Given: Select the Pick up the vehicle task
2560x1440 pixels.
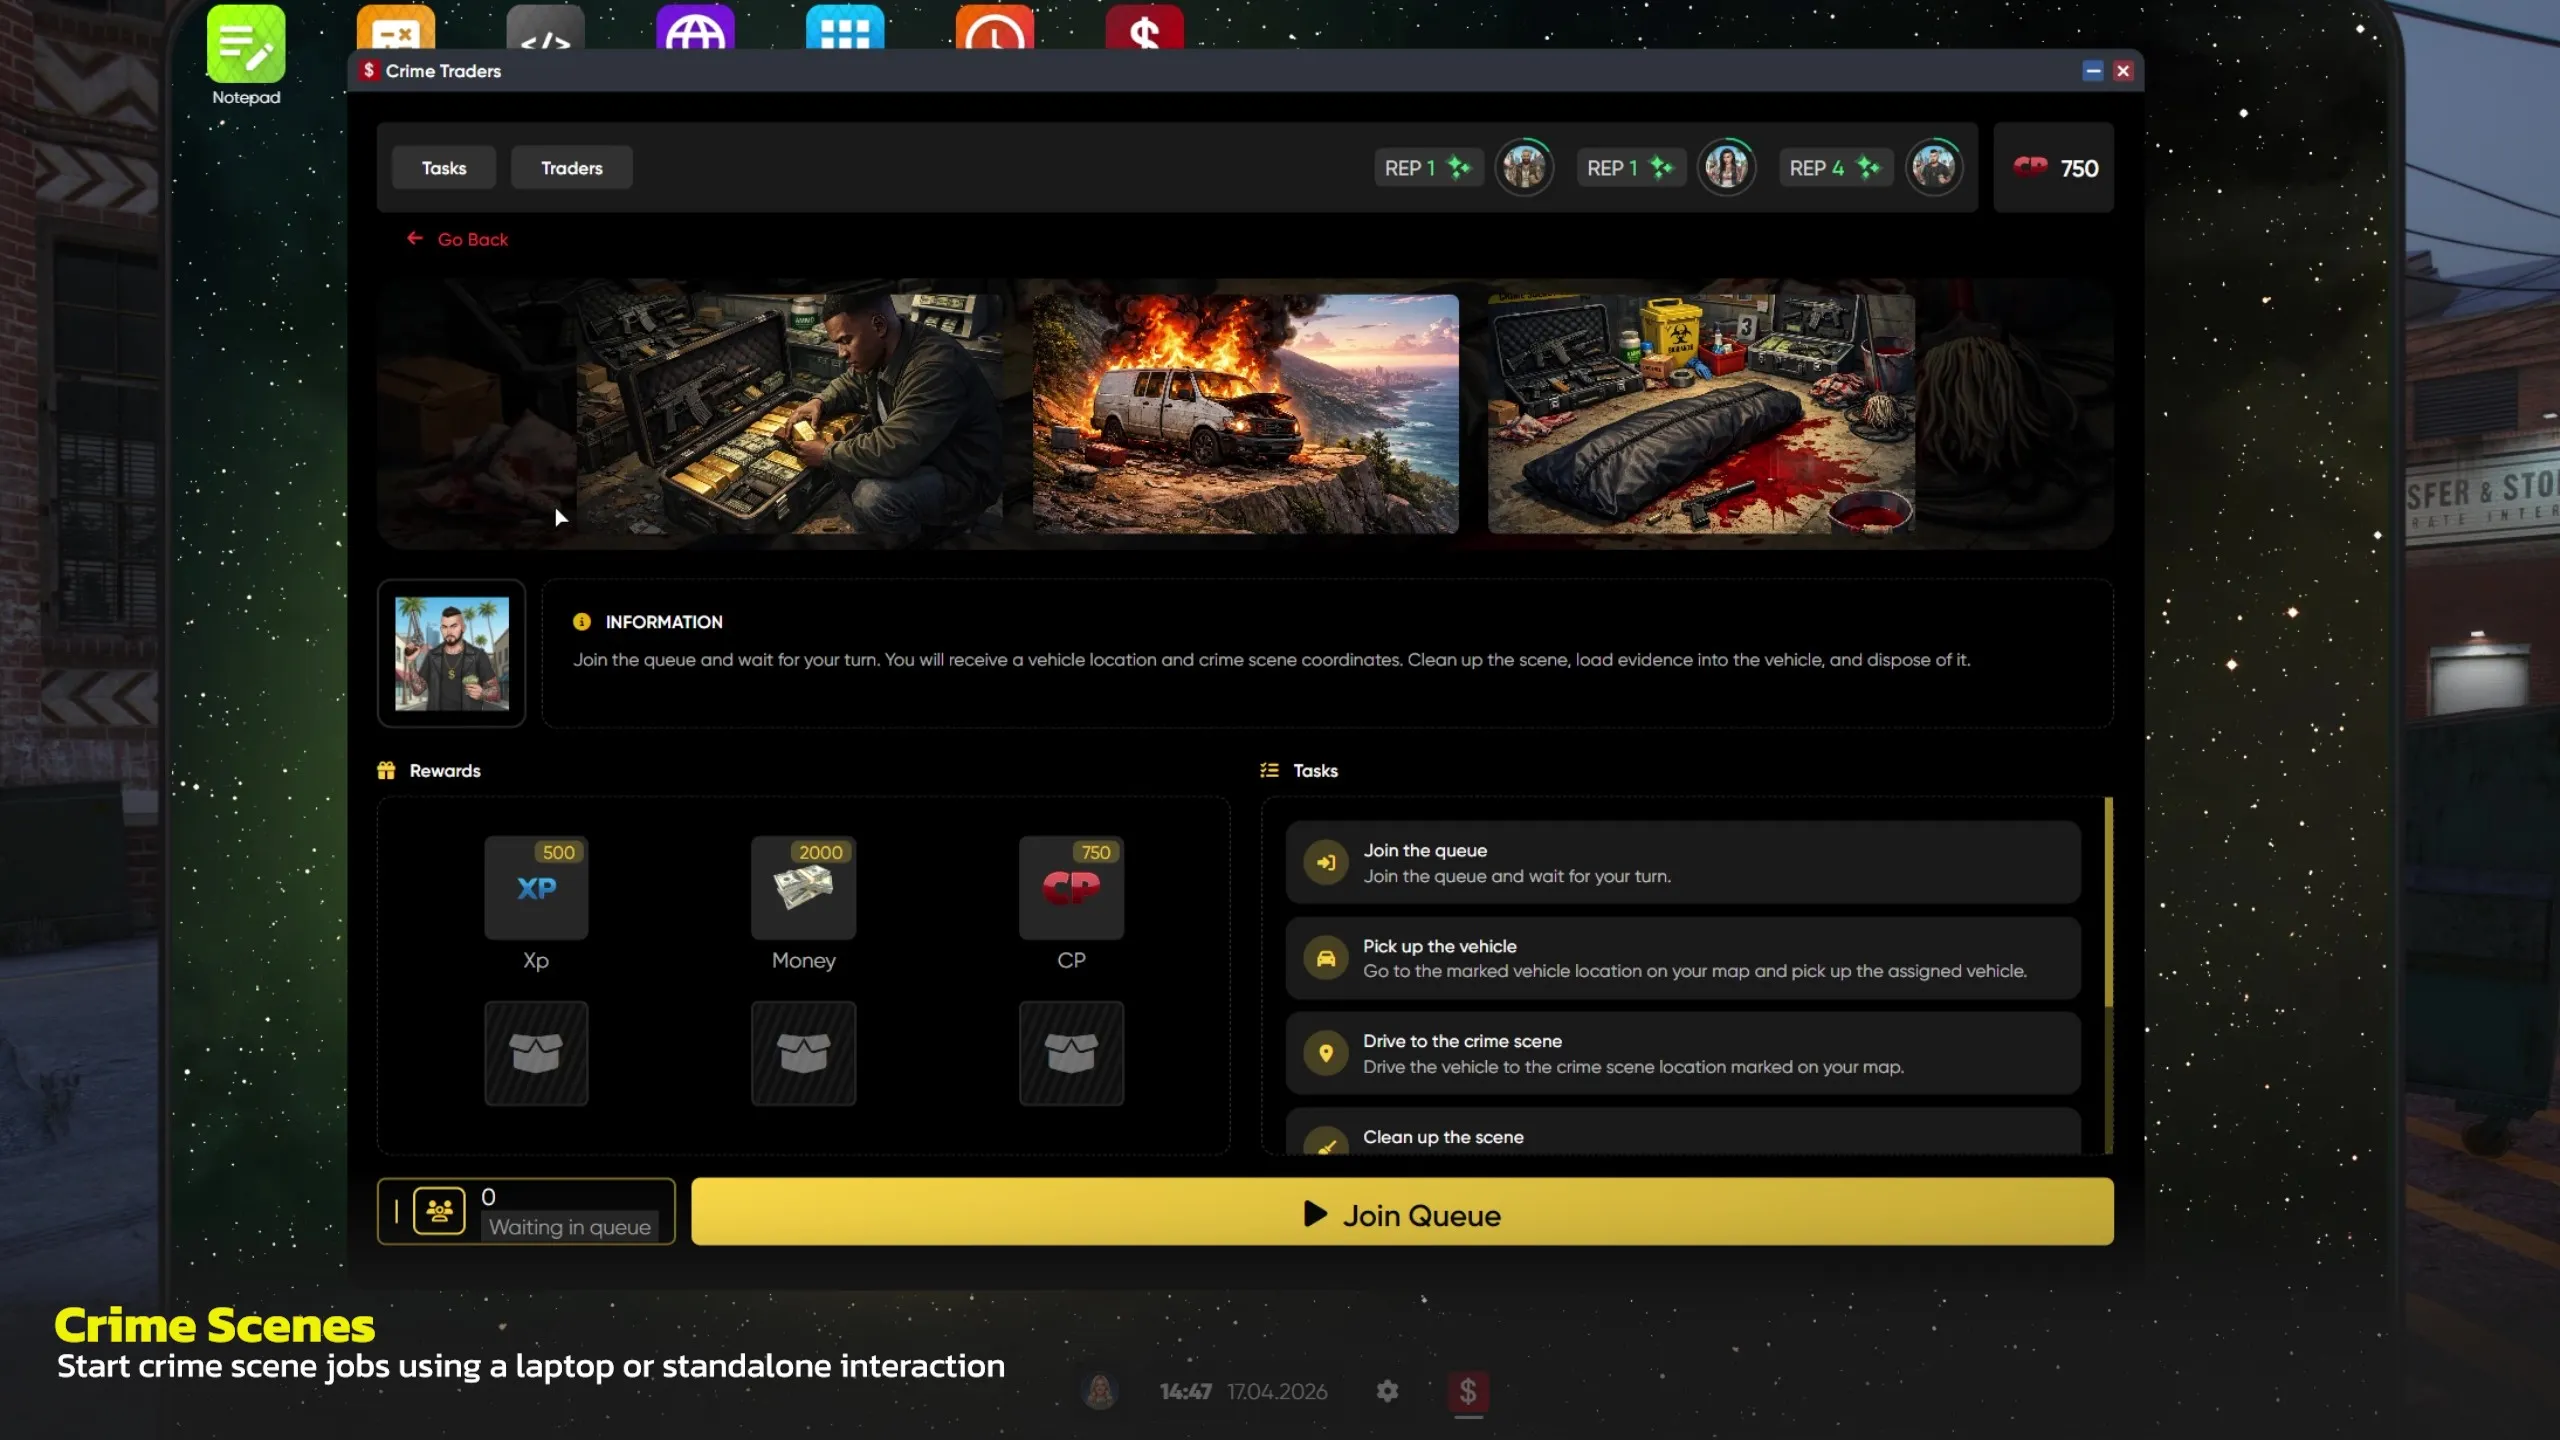Looking at the screenshot, I should click(1683, 958).
